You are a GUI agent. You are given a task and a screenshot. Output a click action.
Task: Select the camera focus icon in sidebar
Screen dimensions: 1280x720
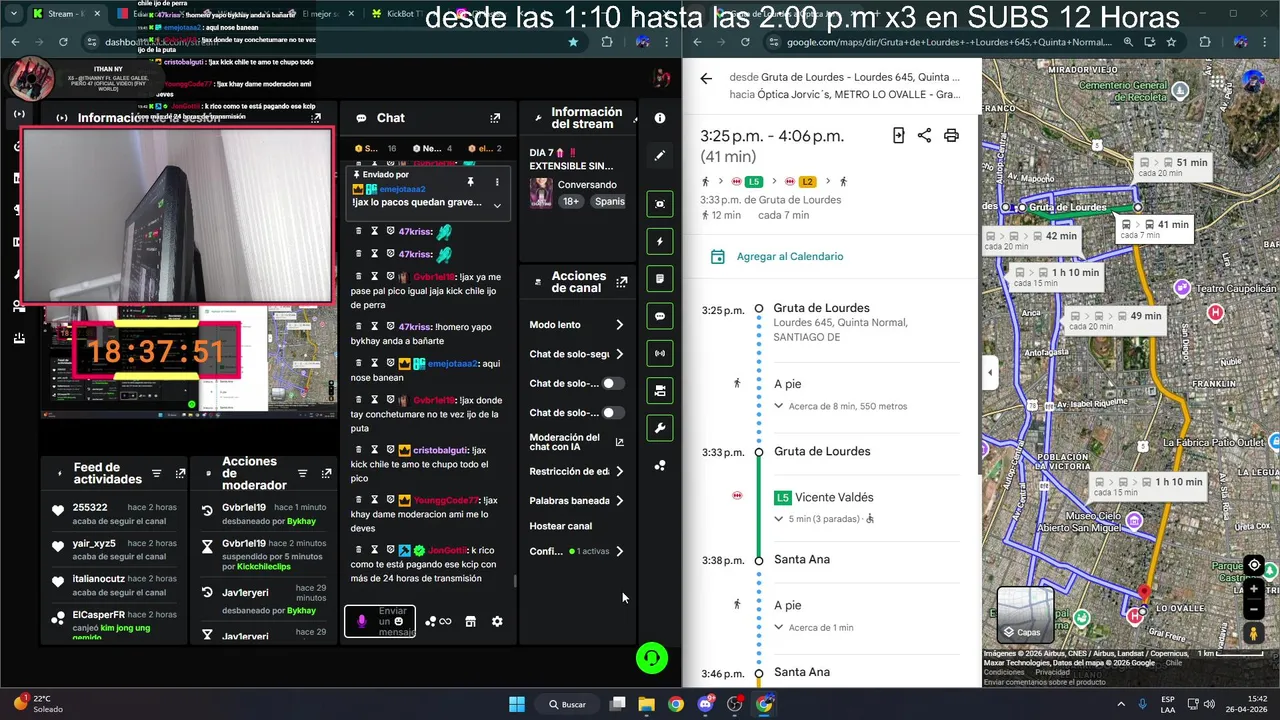click(660, 204)
